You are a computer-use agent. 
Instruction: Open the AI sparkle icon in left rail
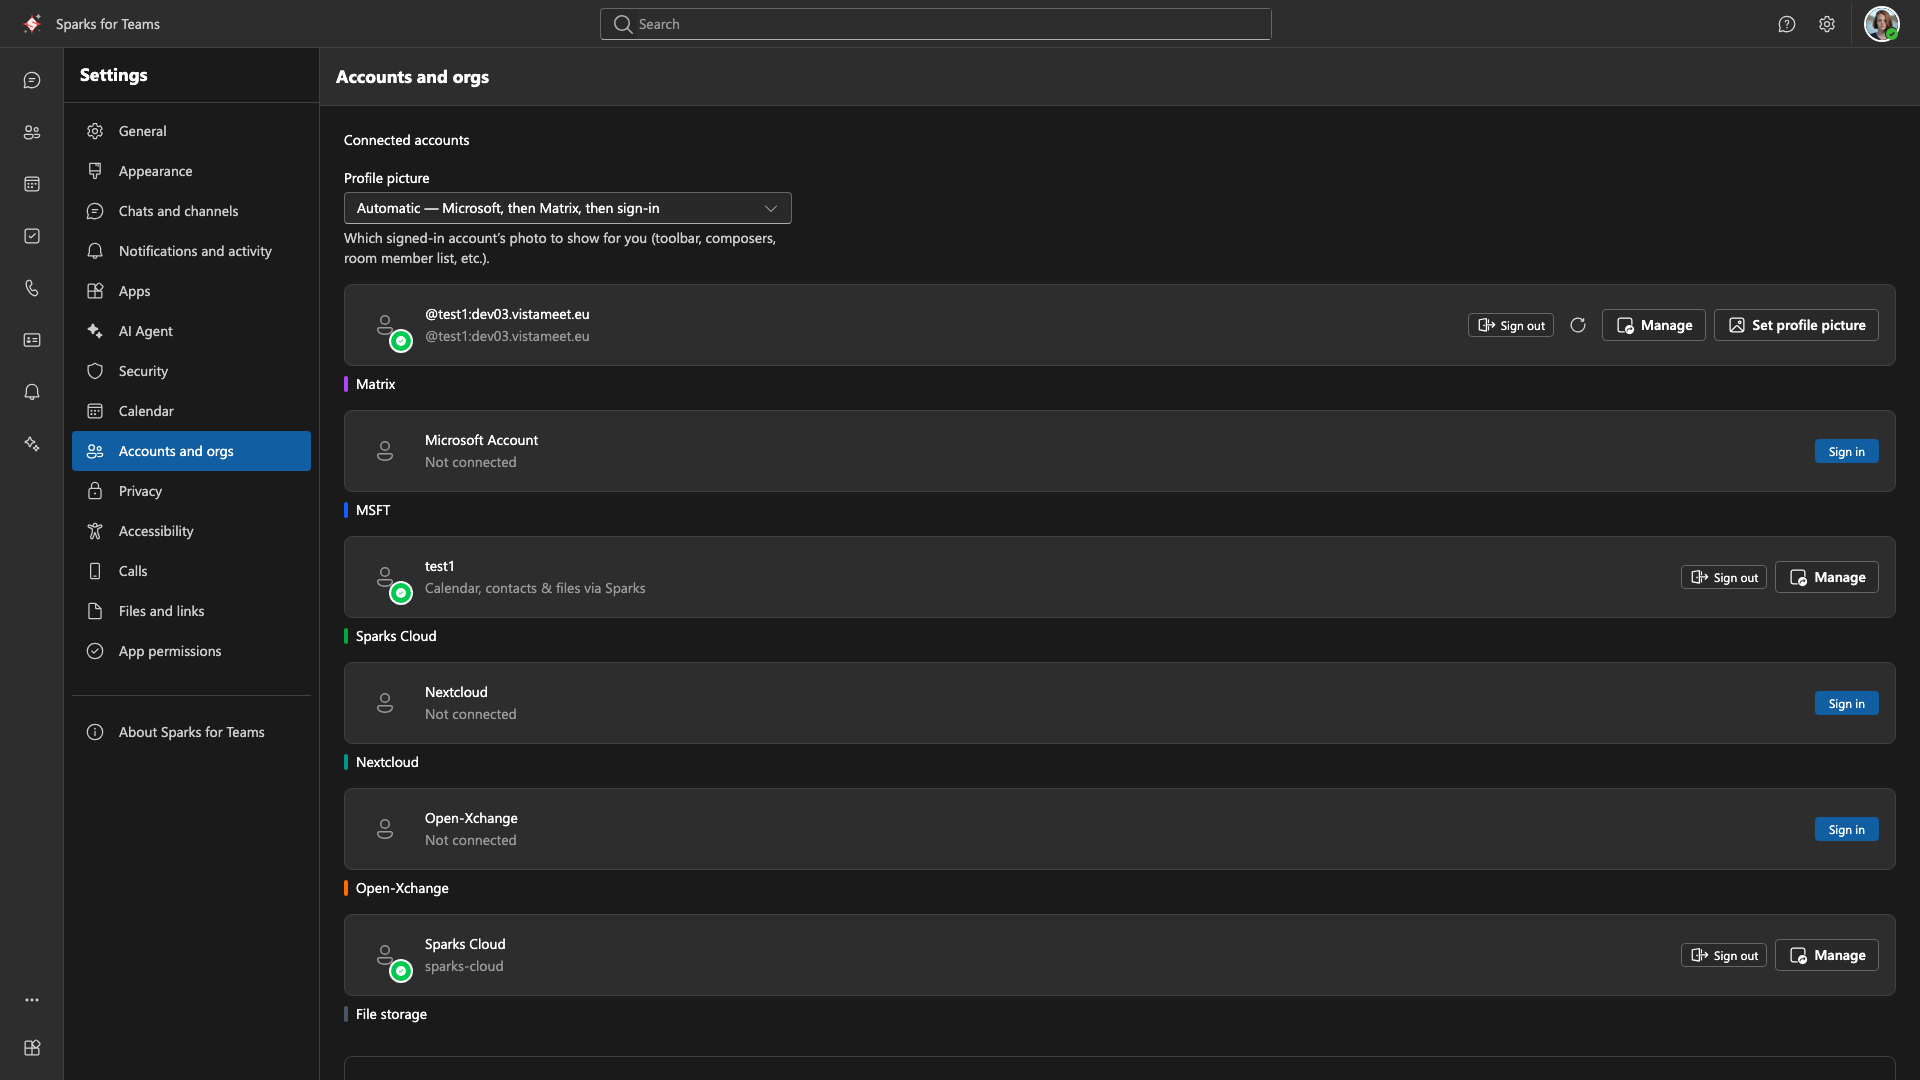pyautogui.click(x=32, y=444)
